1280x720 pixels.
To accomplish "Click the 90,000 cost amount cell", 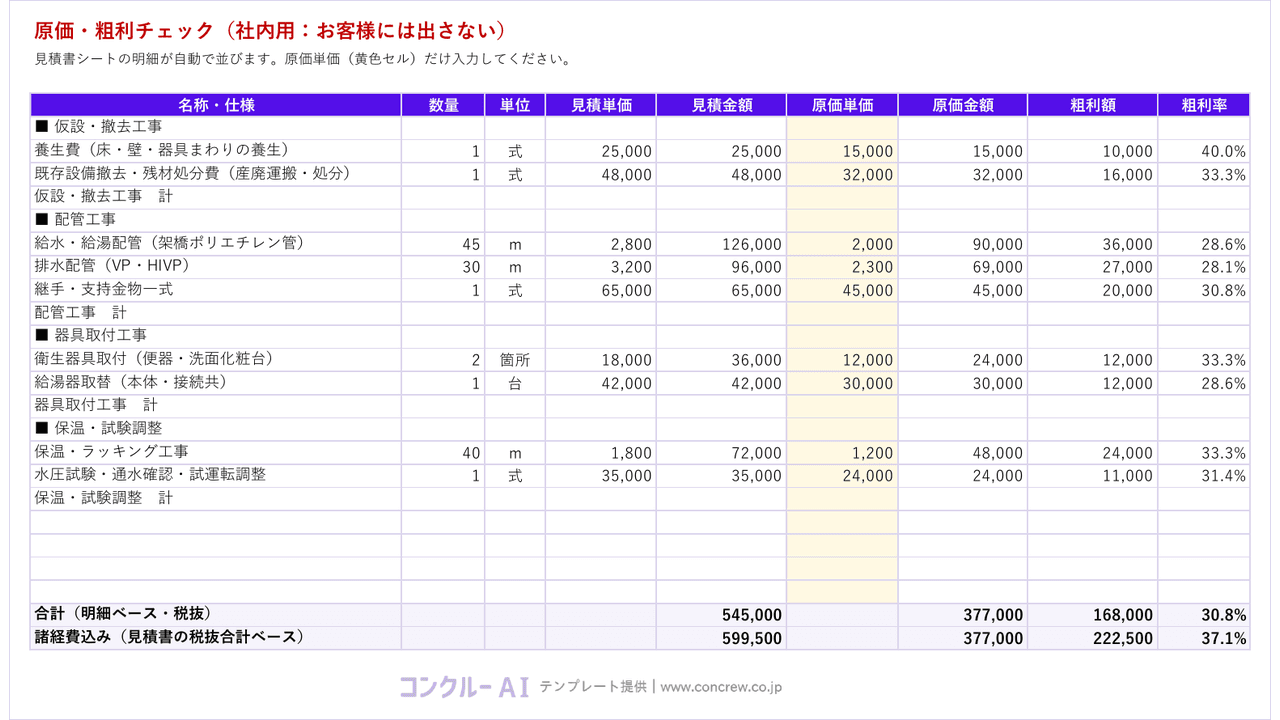I will (963, 244).
